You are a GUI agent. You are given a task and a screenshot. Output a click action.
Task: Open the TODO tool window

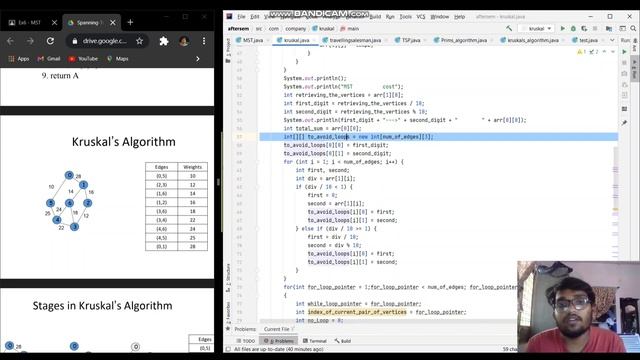[245, 341]
